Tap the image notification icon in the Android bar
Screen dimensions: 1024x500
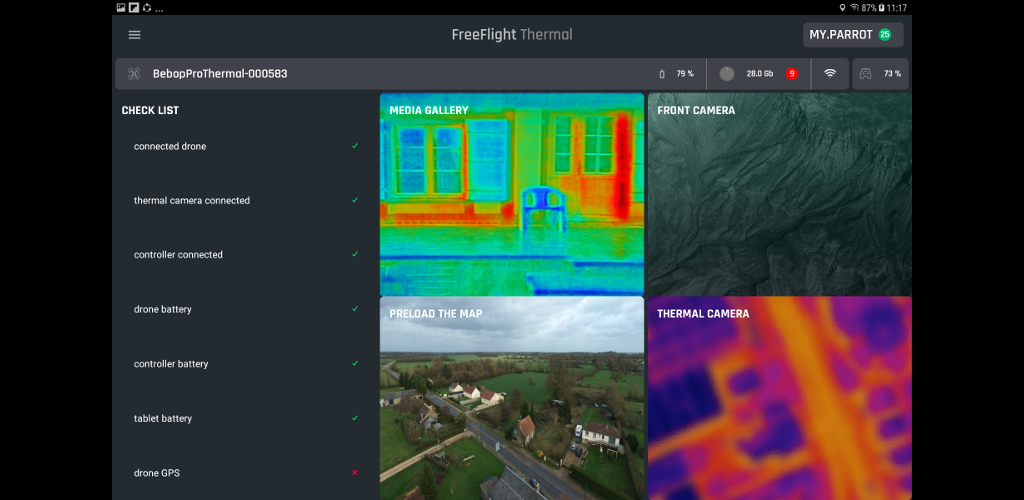point(121,8)
